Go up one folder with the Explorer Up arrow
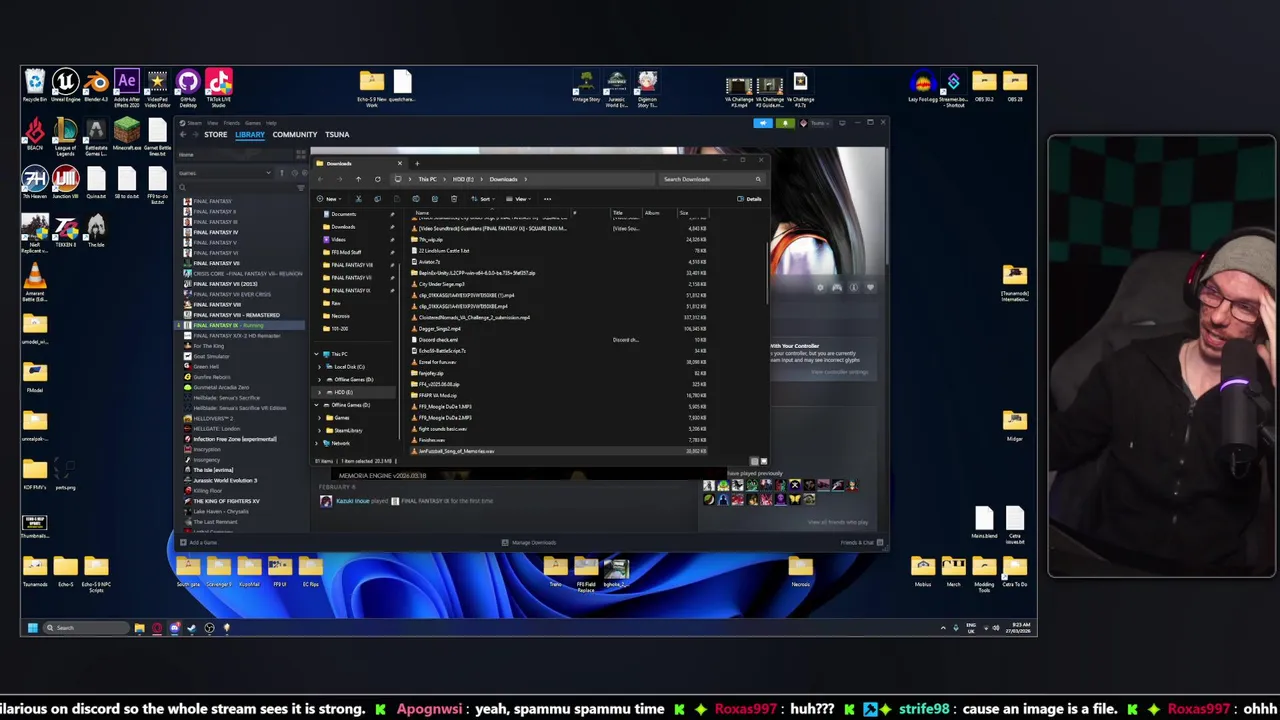Viewport: 1280px width, 720px height. [358, 179]
